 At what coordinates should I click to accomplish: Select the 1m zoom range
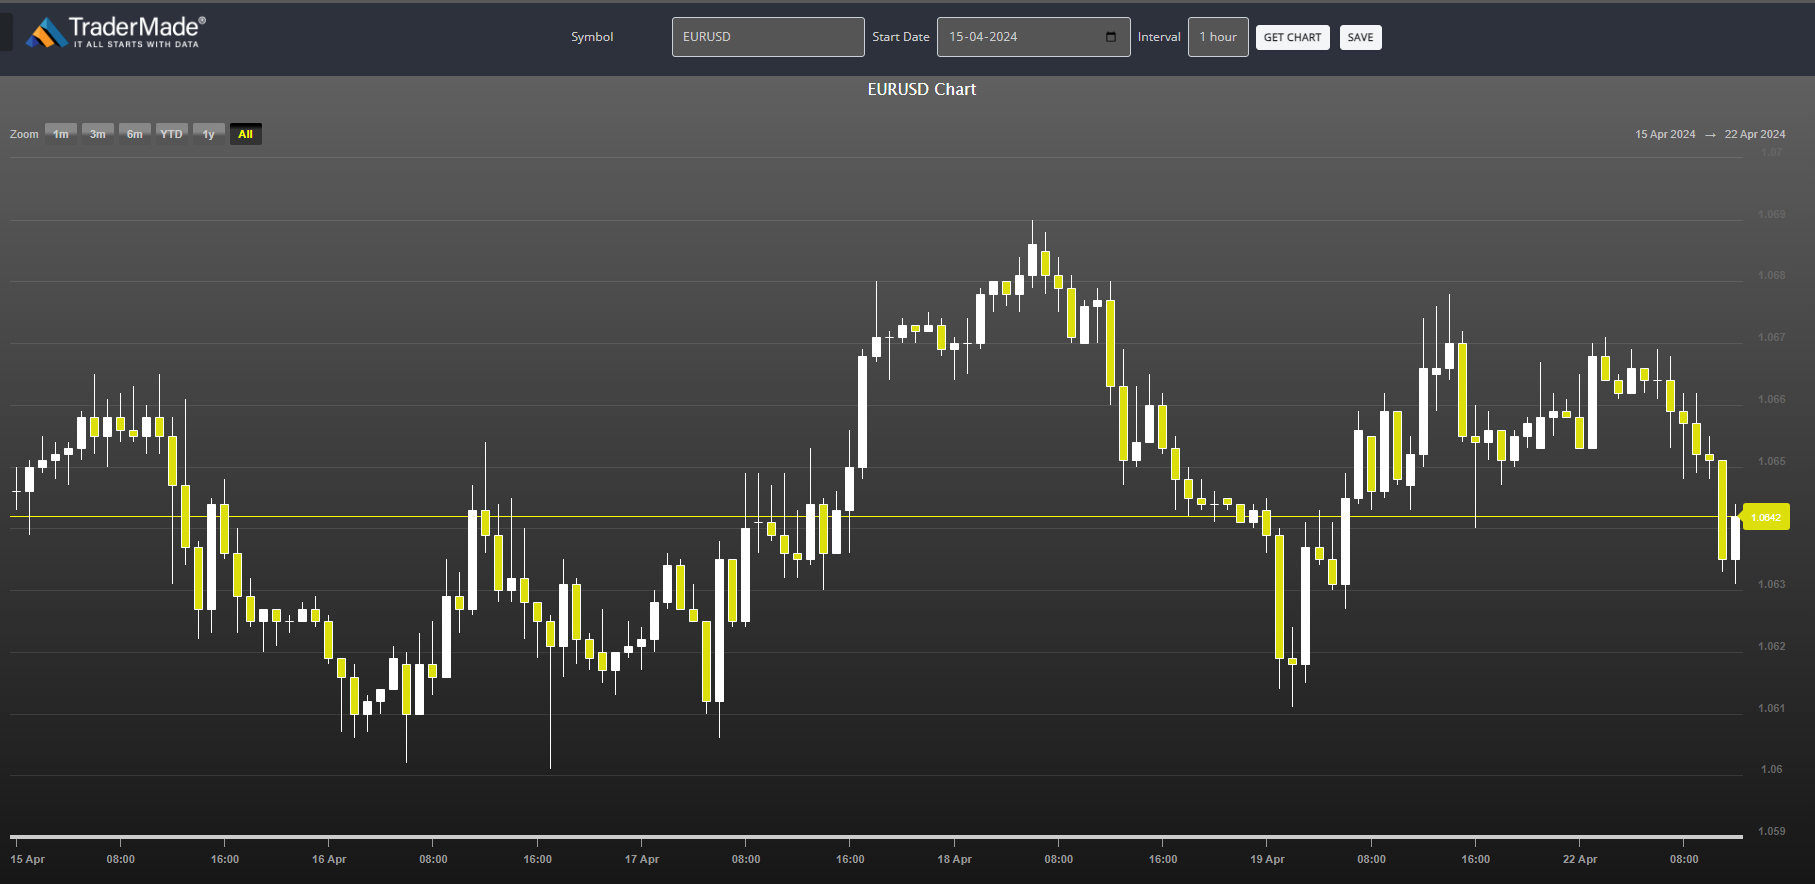(61, 134)
